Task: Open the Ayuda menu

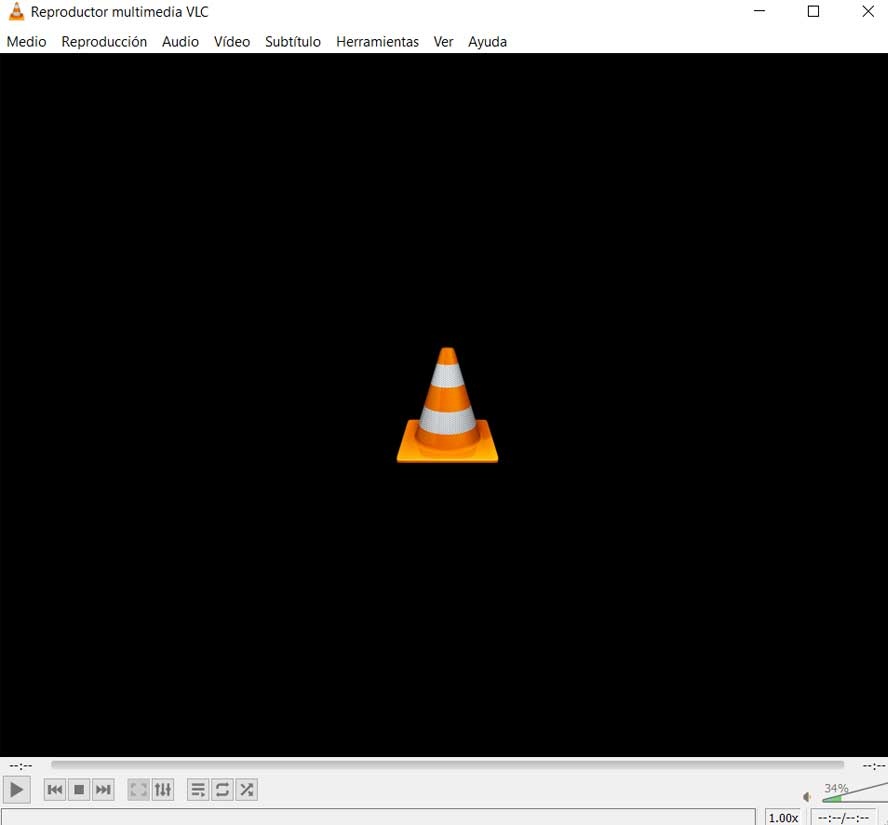Action: tap(487, 42)
